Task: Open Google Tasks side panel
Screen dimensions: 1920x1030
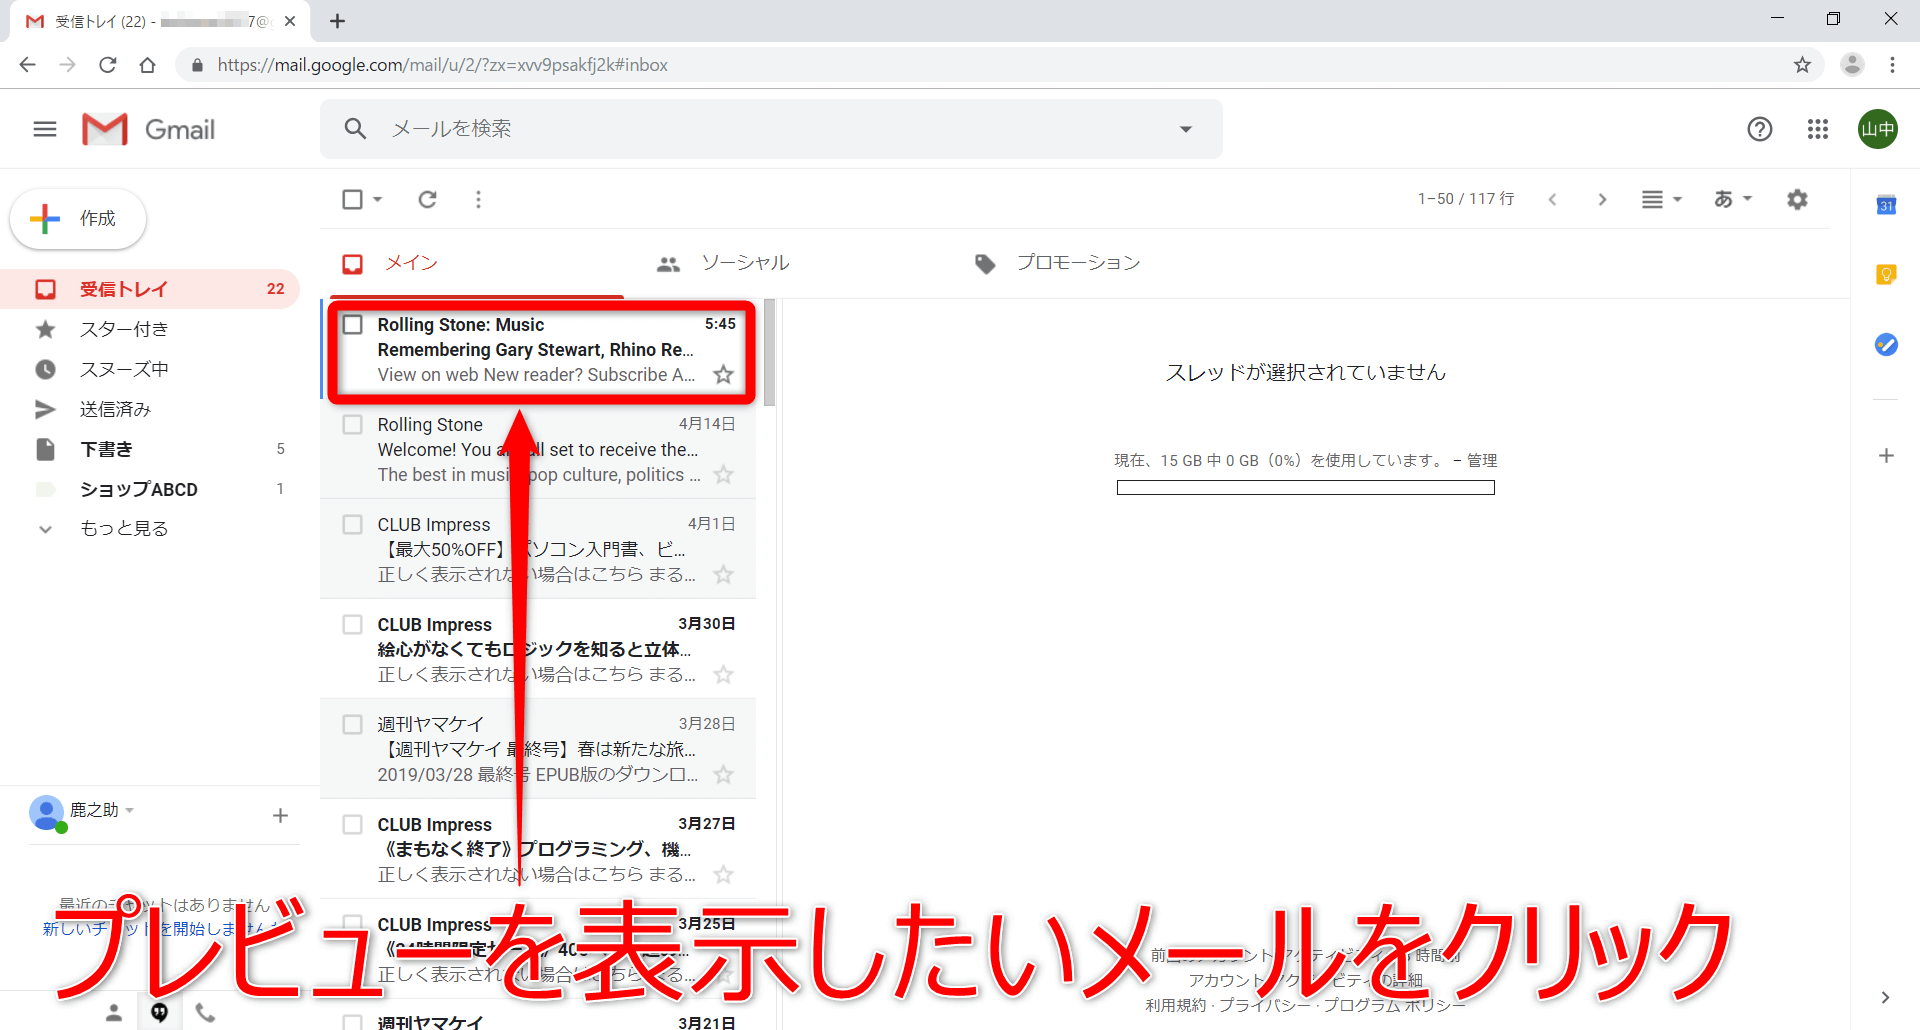Action: [x=1886, y=344]
